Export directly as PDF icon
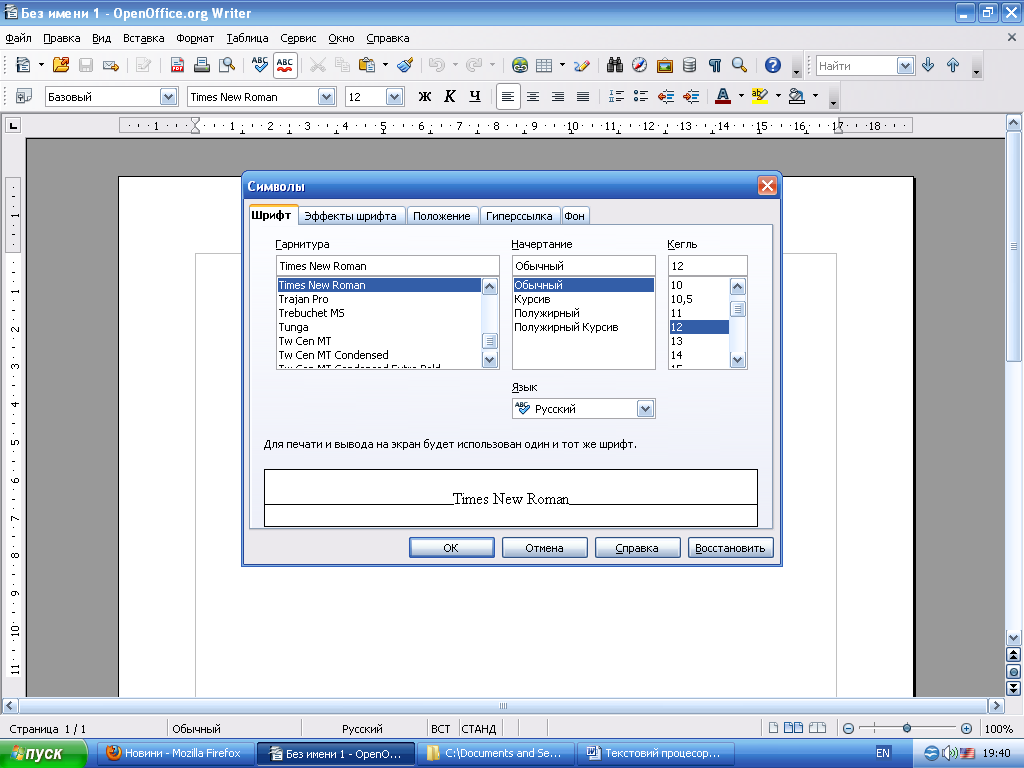The height and width of the screenshot is (768, 1024). point(177,65)
